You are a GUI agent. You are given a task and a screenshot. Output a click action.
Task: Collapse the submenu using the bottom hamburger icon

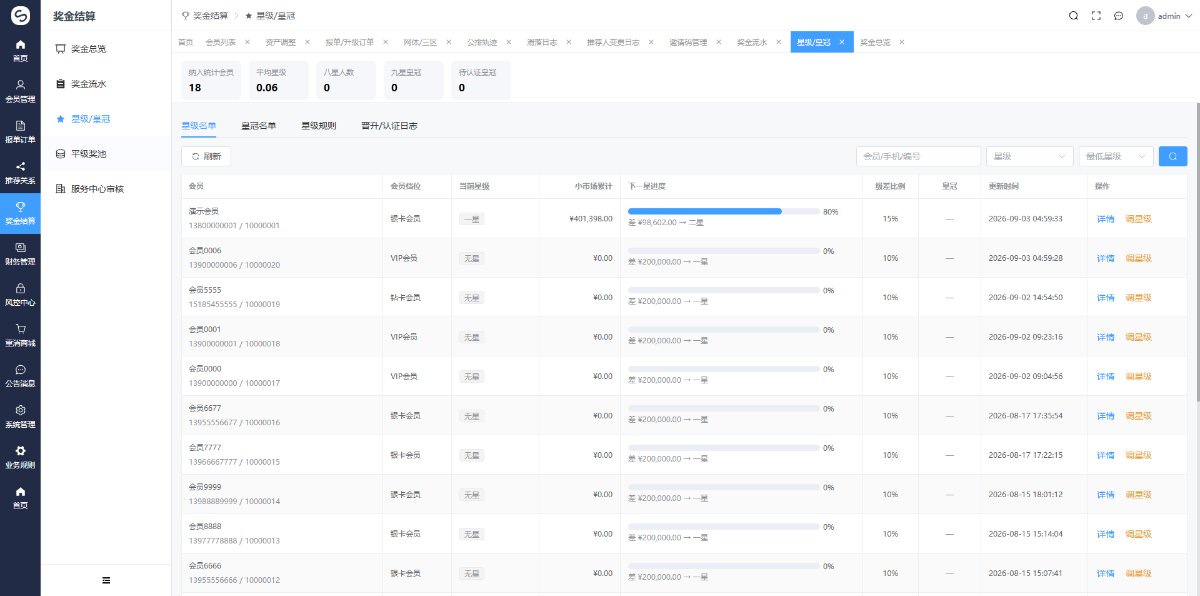pos(106,580)
